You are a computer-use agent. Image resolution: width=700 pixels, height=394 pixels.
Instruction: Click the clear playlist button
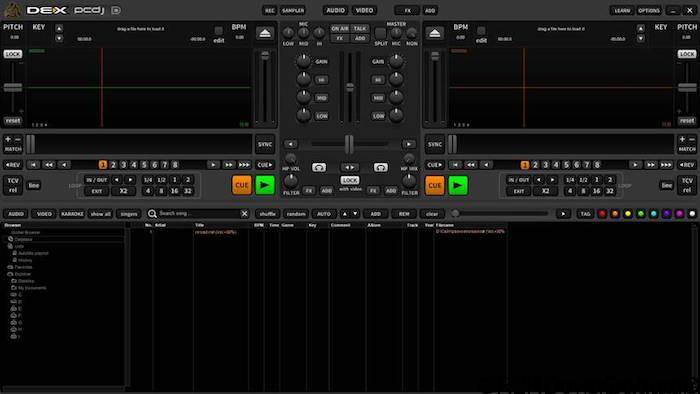click(x=432, y=214)
